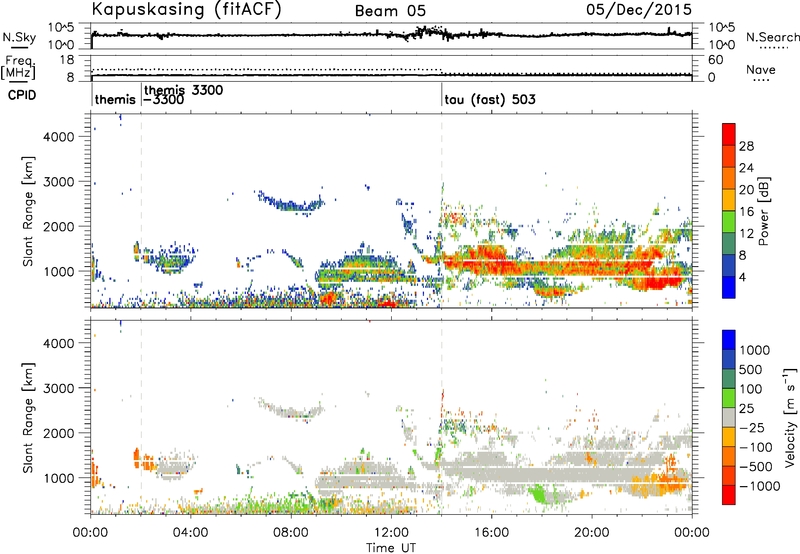The width and height of the screenshot is (800, 554).
Task: Click the 'tau (fast) 503' CPID annotation
Action: 490,99
